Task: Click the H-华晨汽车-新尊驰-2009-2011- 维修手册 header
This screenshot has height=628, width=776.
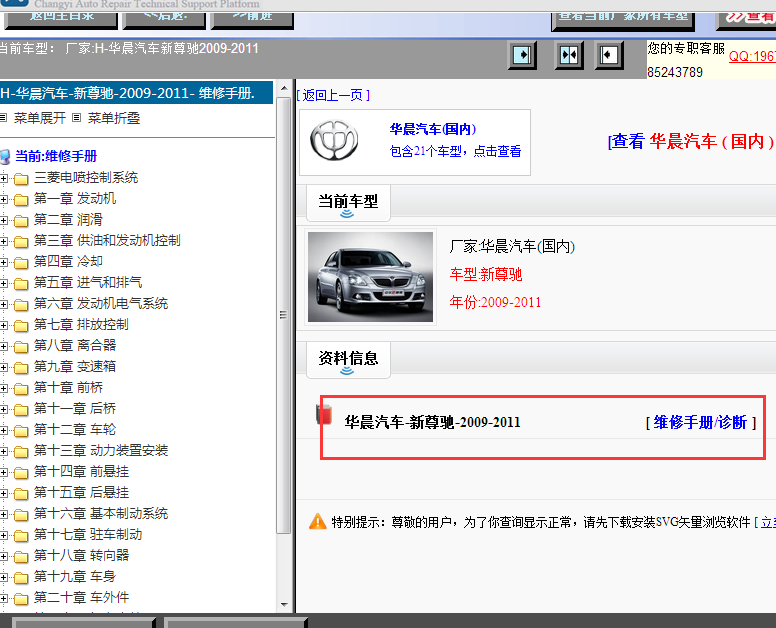Action: tap(136, 93)
